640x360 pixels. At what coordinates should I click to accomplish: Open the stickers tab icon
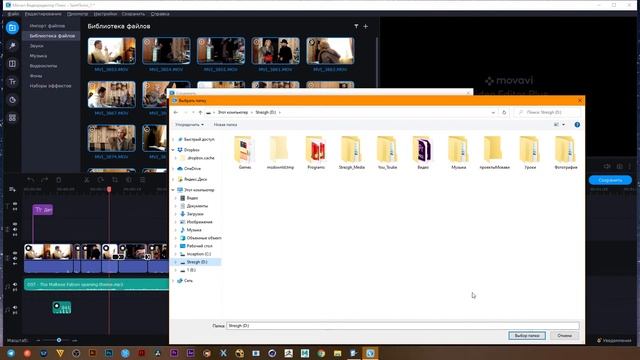(12, 100)
